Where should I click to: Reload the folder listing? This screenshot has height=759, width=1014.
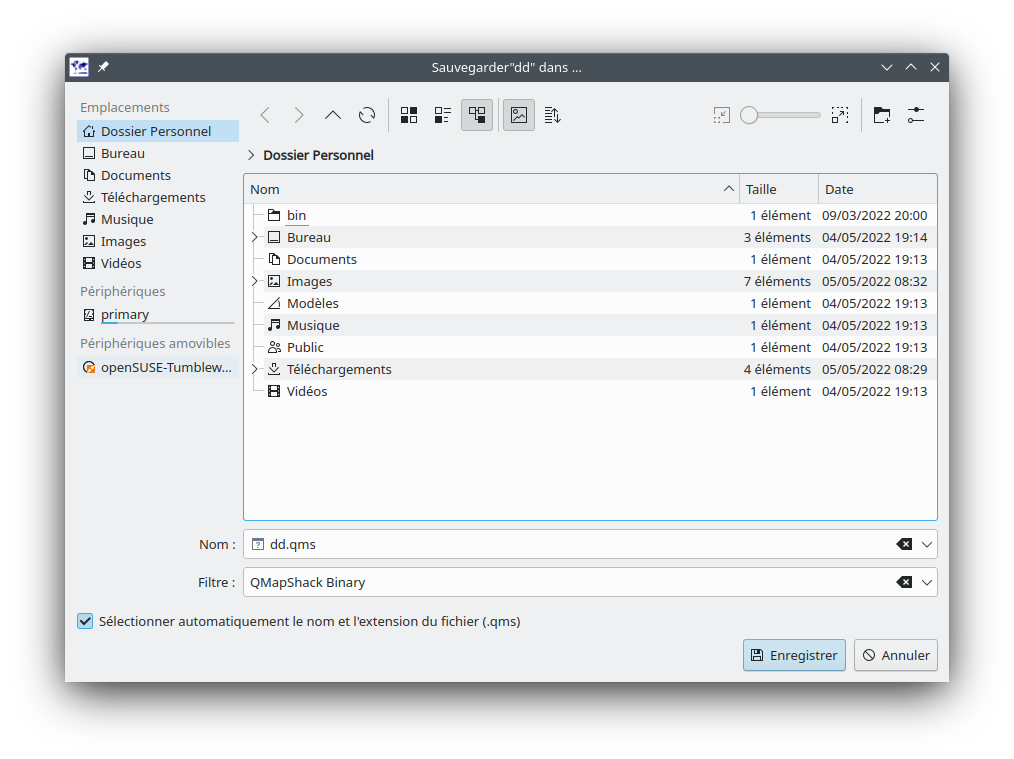367,115
